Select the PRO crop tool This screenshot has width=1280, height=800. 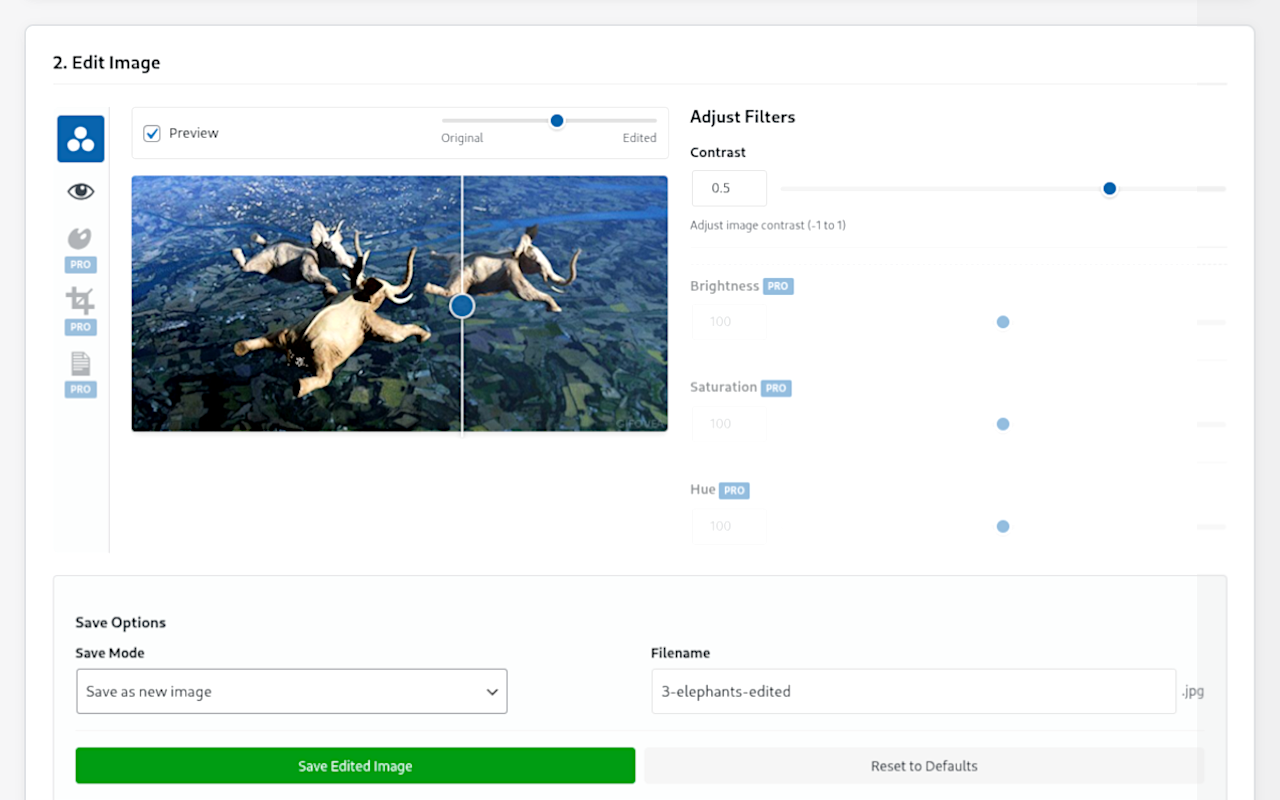(x=80, y=300)
